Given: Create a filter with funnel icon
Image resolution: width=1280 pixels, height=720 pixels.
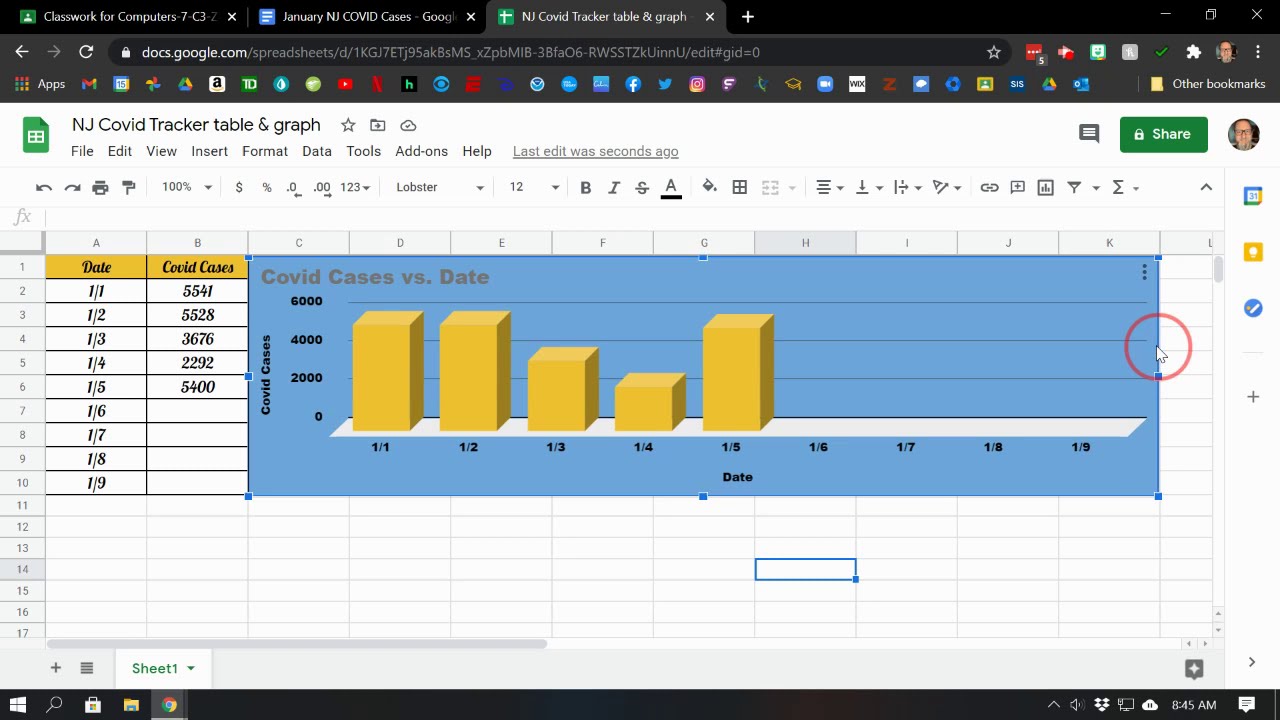Looking at the screenshot, I should 1074,187.
